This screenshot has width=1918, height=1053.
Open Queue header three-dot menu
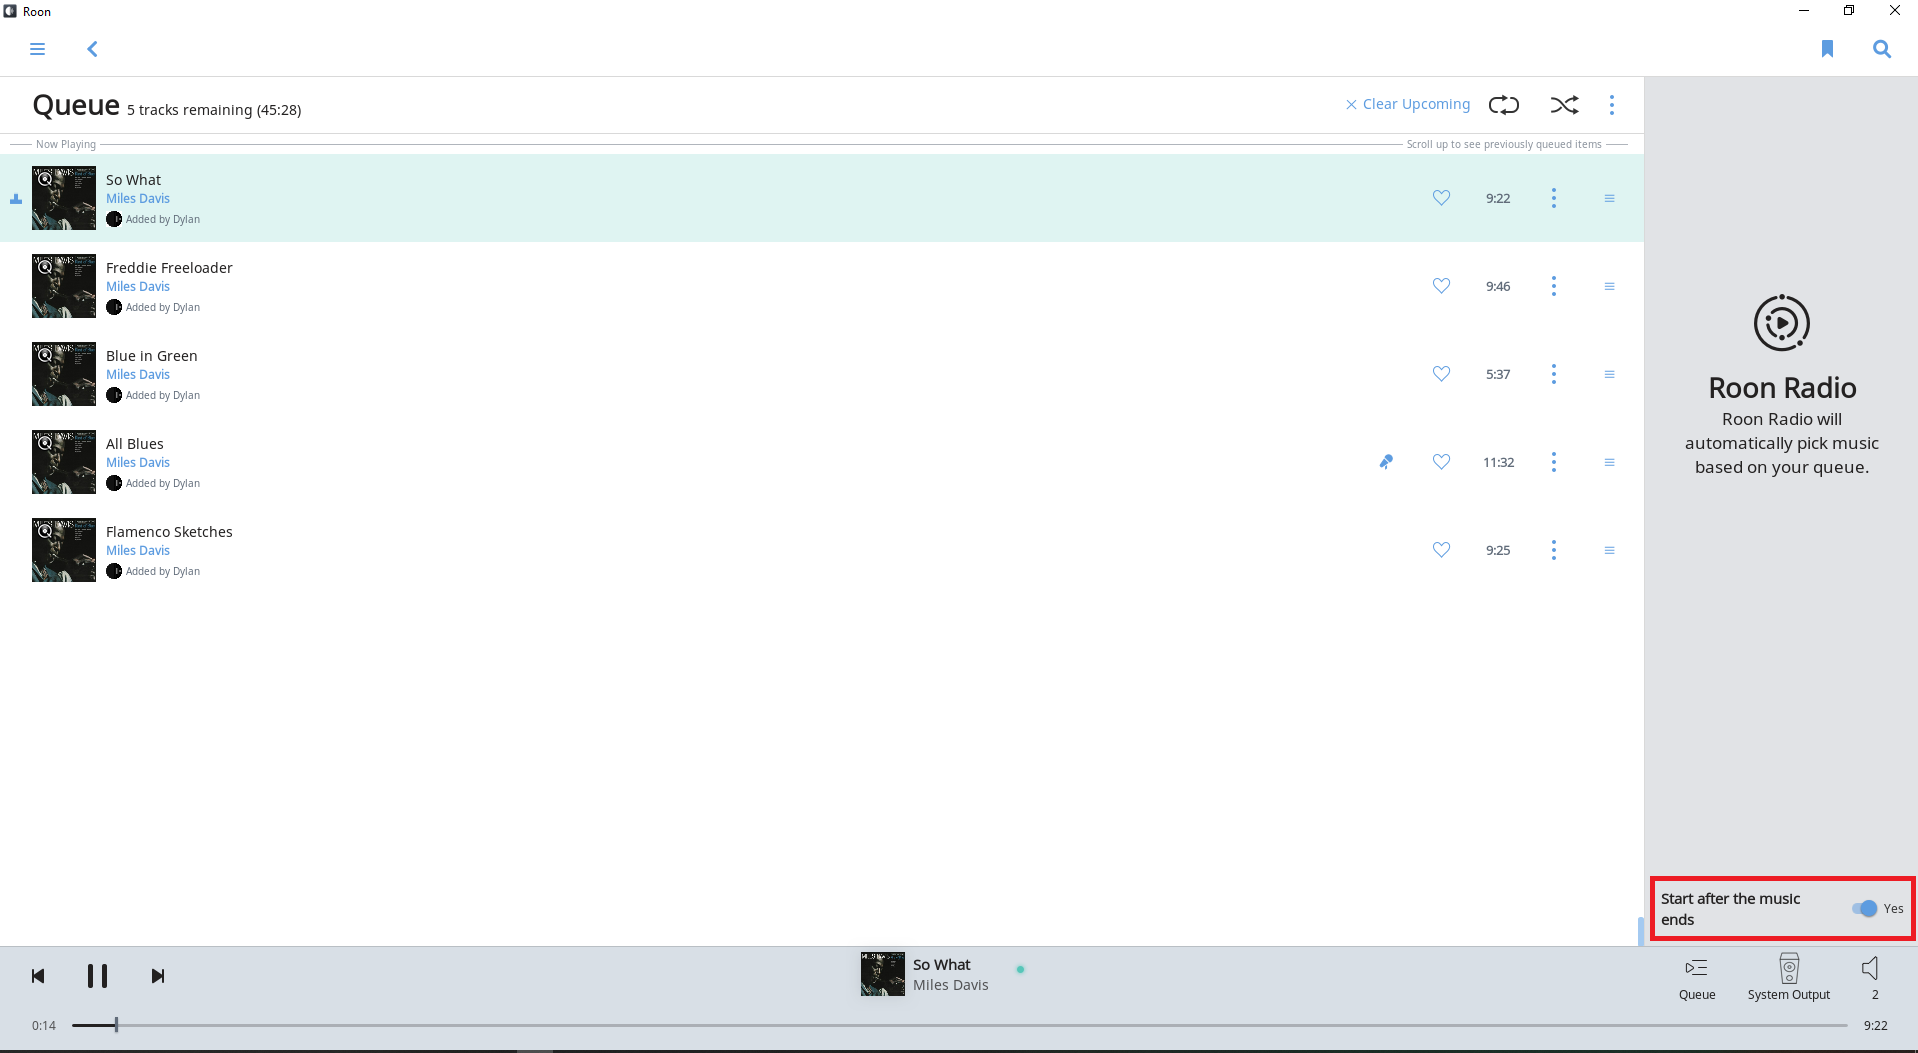(x=1612, y=105)
